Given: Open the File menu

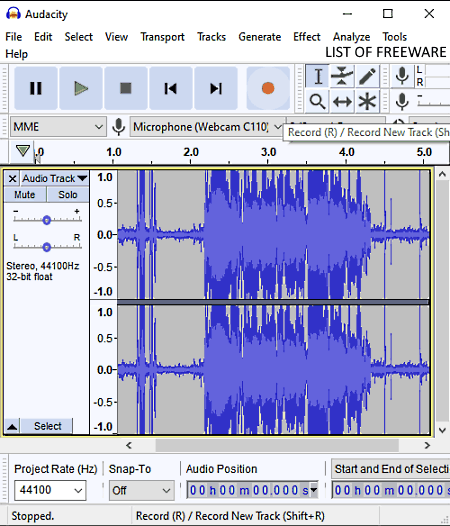Looking at the screenshot, I should point(14,37).
